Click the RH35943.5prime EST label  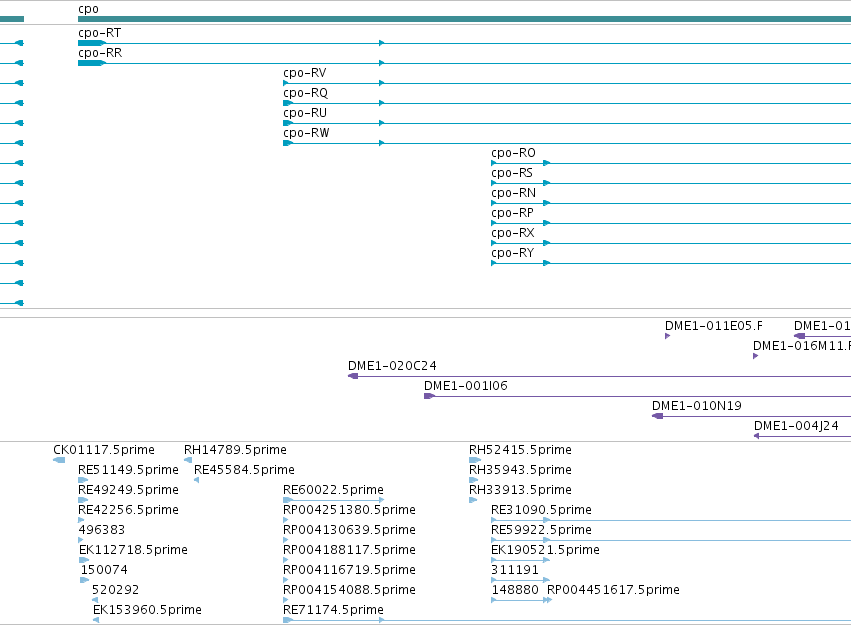tap(520, 470)
